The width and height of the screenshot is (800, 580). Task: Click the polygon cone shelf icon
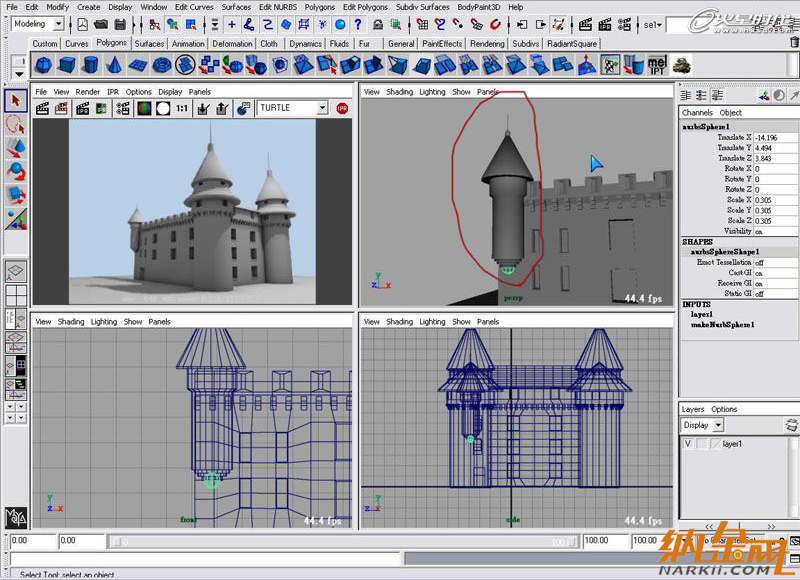click(x=113, y=65)
